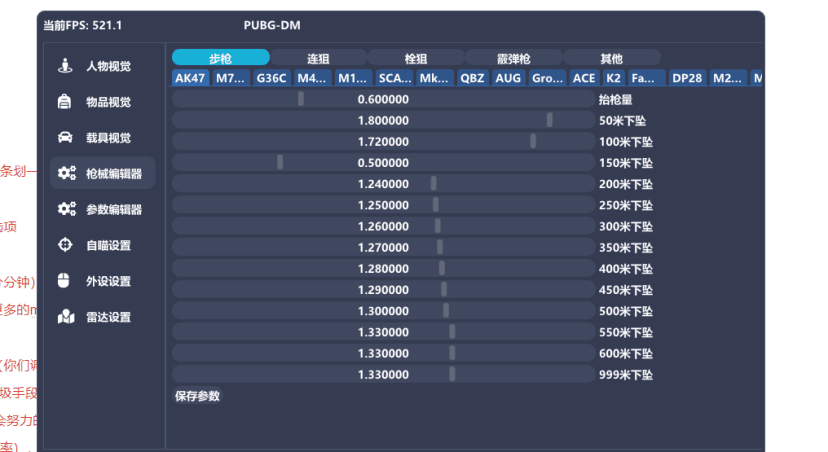The height and width of the screenshot is (452, 828).
Task: Click the PUBG-DM window title
Action: 272,25
